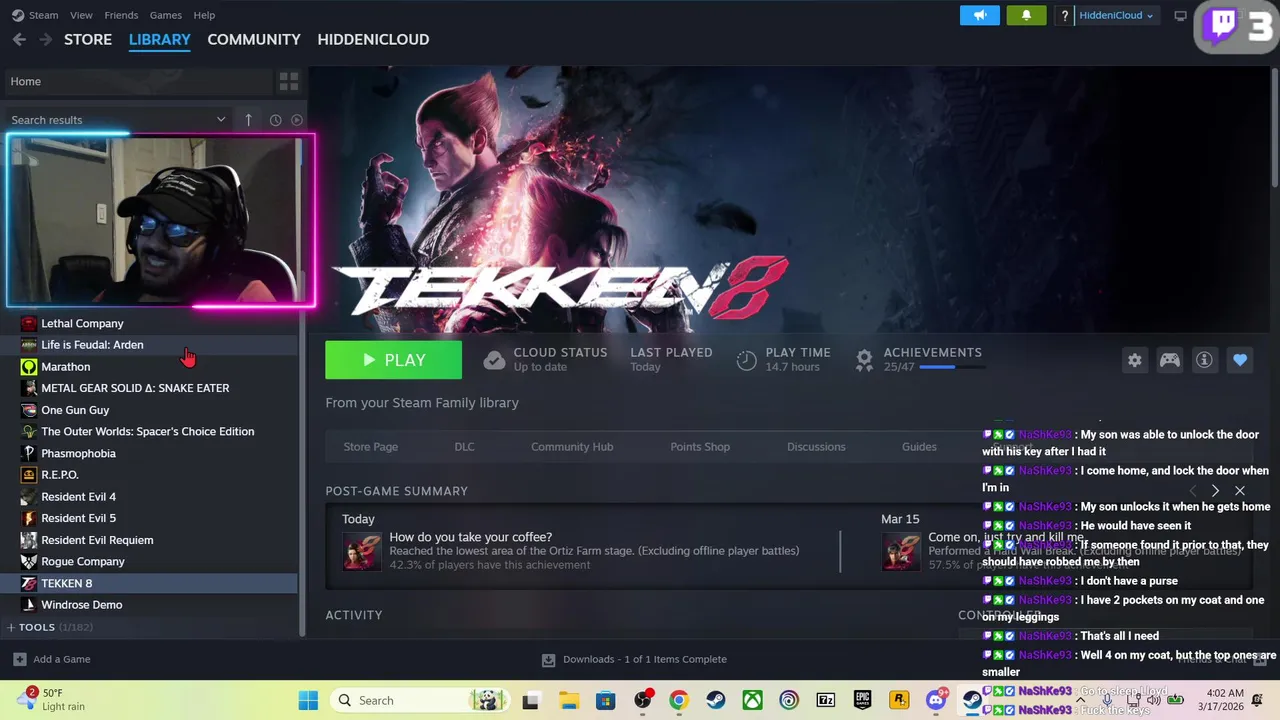Open the Xbox app from taskbar
The image size is (1280, 720).
click(752, 700)
